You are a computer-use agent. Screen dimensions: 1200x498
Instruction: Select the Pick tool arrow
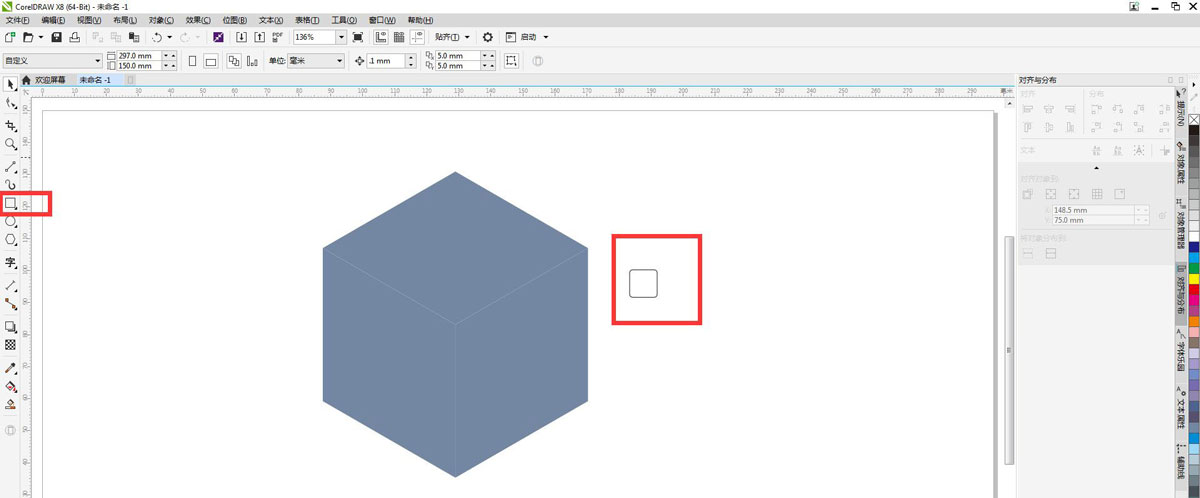click(x=11, y=84)
